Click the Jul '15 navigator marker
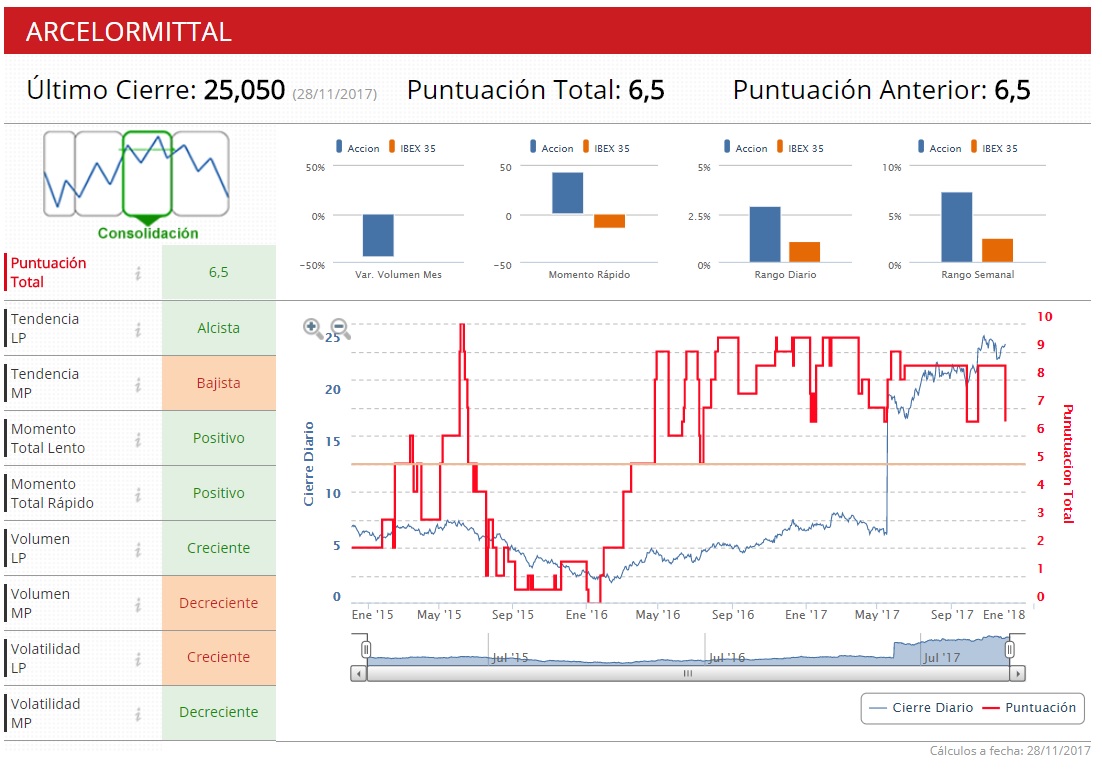Screen dimensions: 1102x774 [509, 657]
